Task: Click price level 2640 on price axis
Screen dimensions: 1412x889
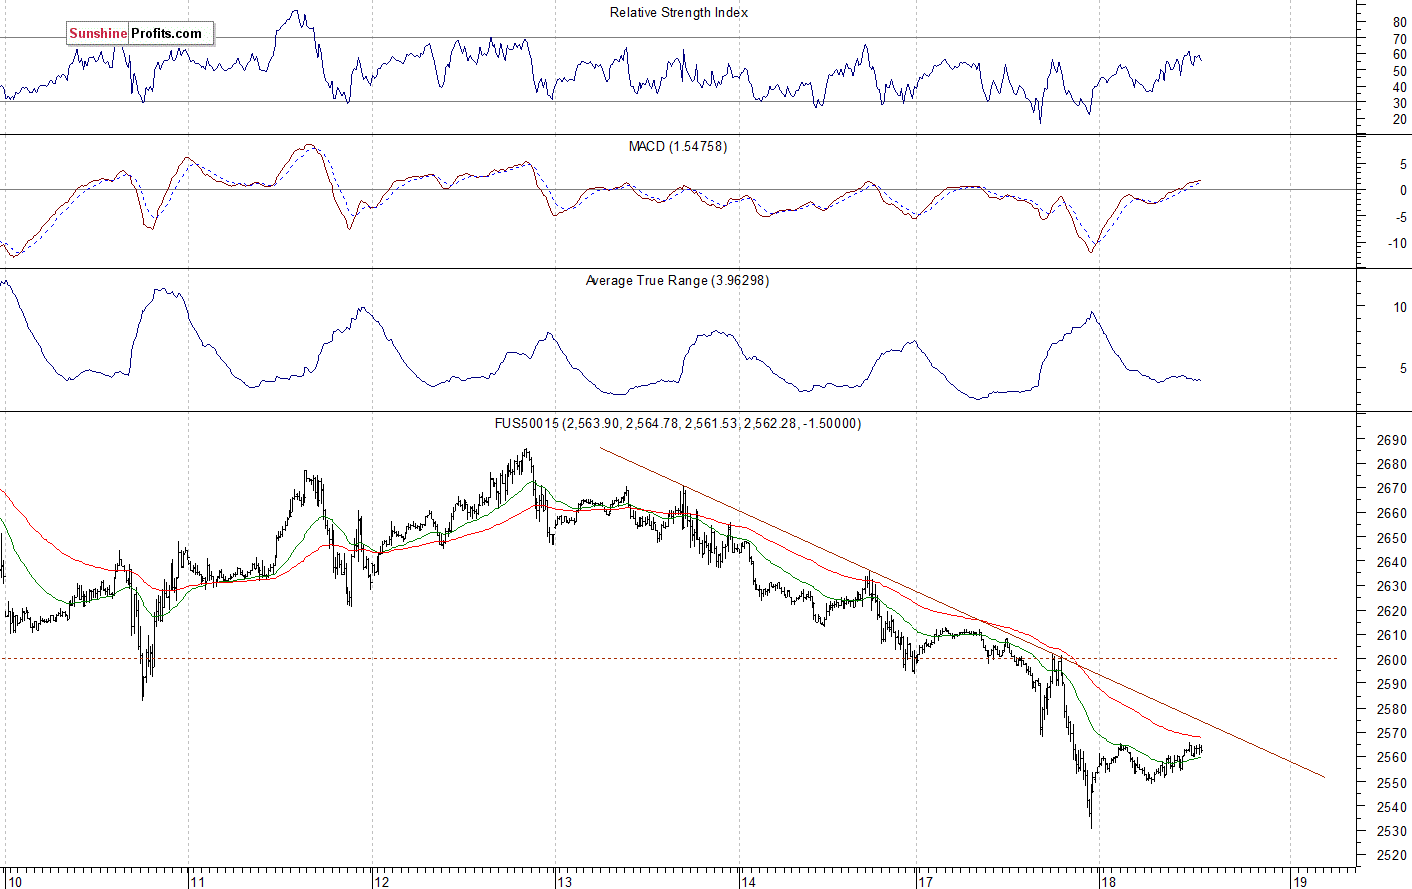Action: [1391, 563]
